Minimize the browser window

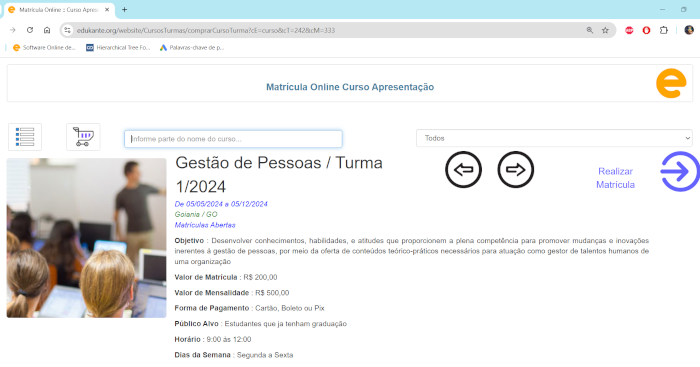pos(662,9)
